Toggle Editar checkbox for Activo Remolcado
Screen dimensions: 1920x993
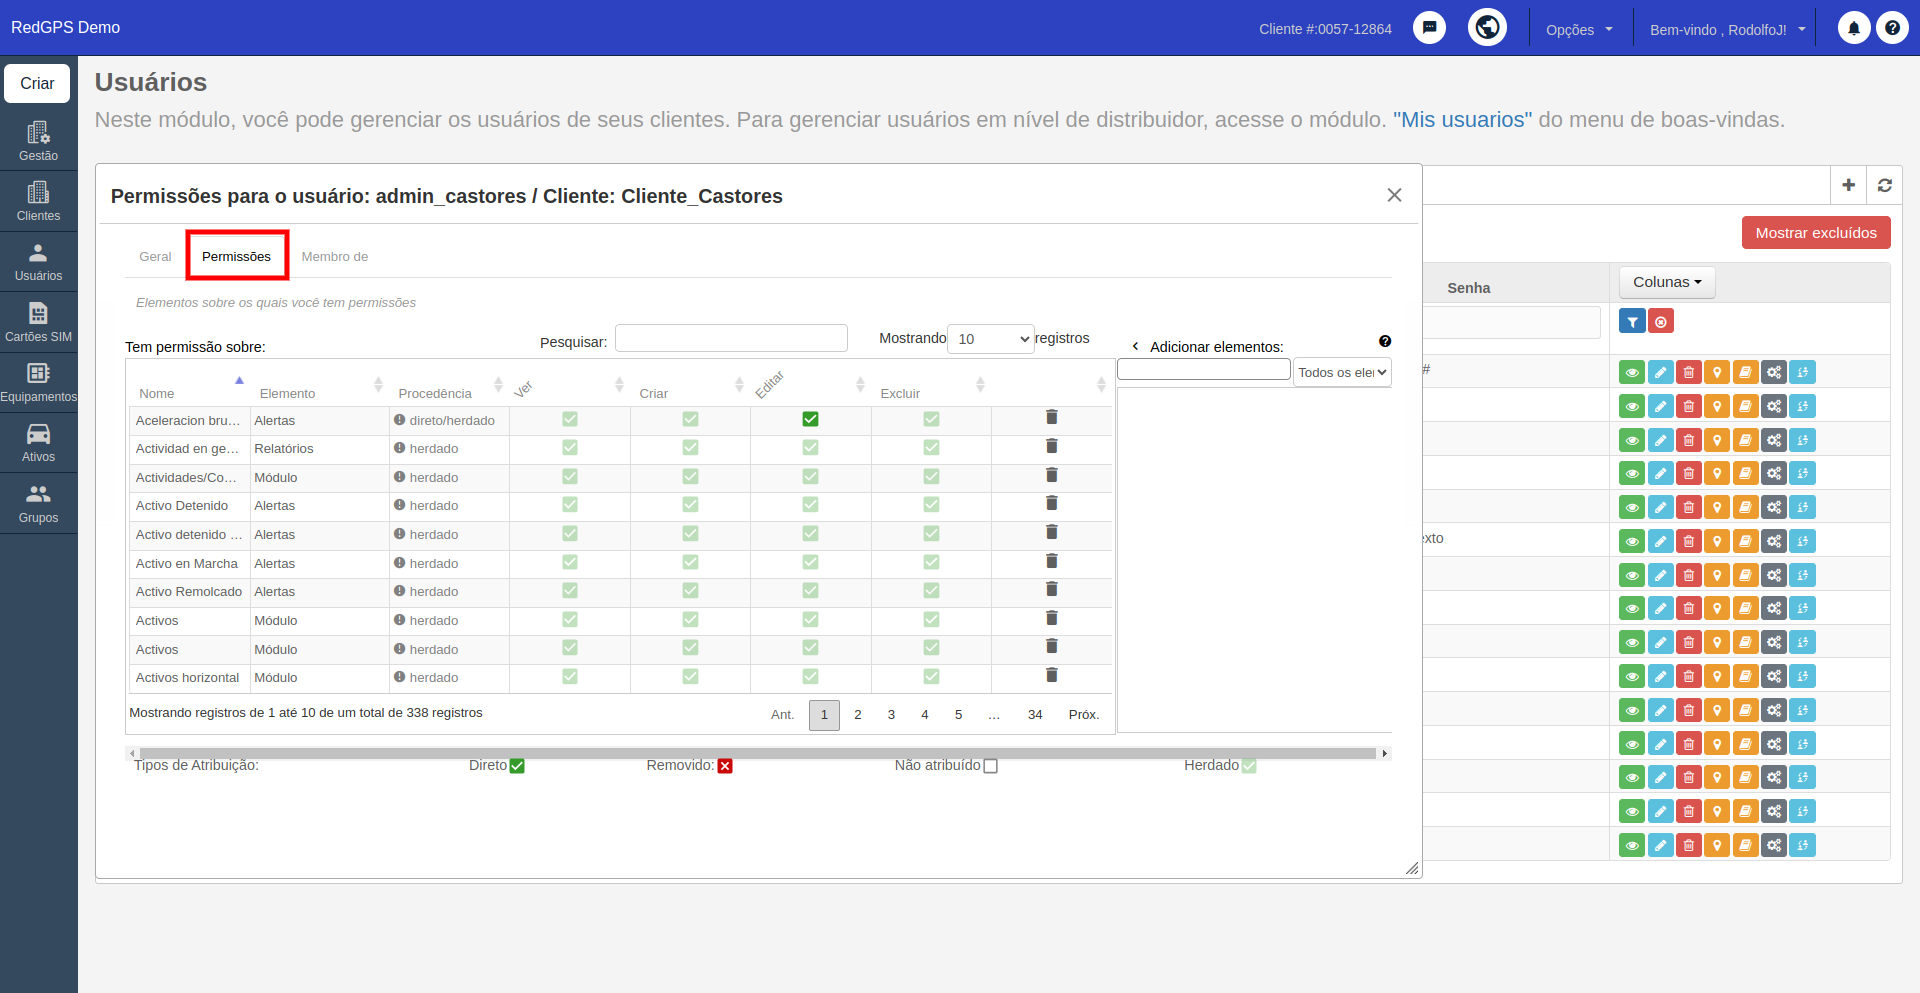tap(810, 590)
